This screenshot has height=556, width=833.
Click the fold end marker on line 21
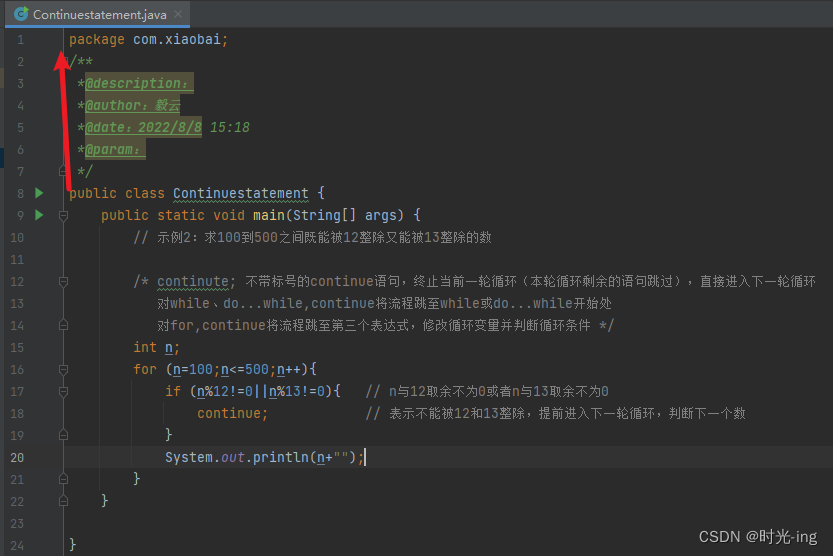point(64,479)
